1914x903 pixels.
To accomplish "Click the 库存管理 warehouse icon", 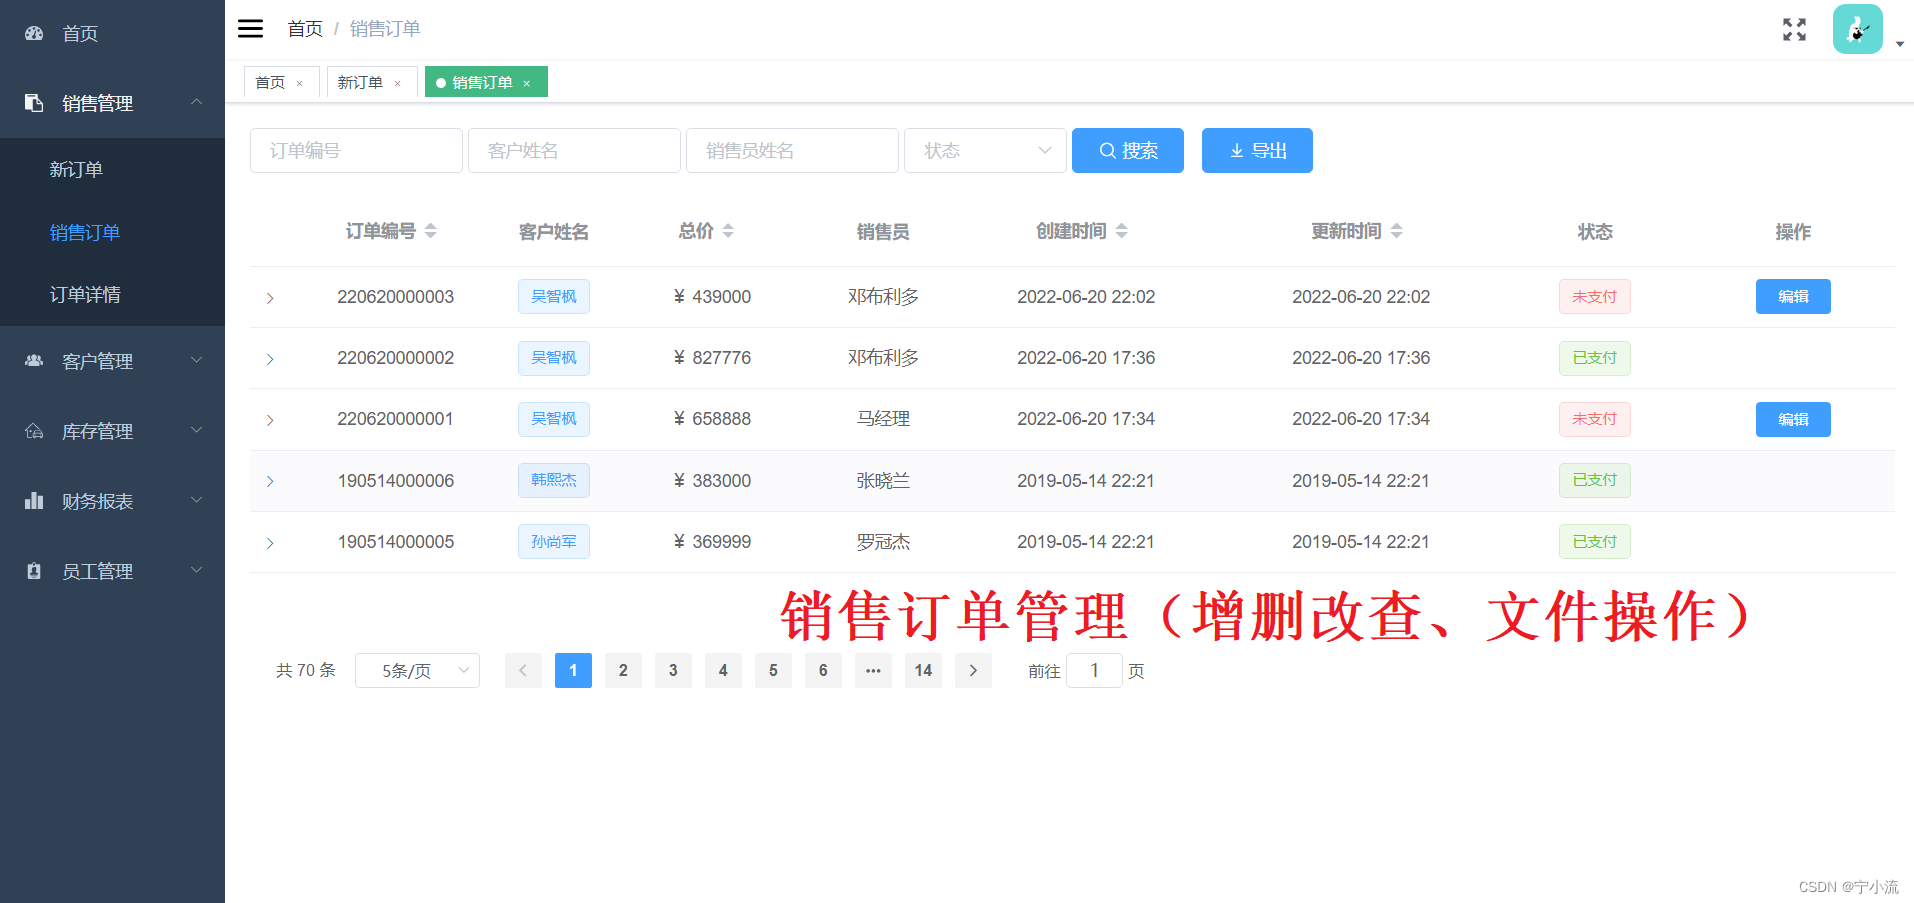I will tap(34, 431).
